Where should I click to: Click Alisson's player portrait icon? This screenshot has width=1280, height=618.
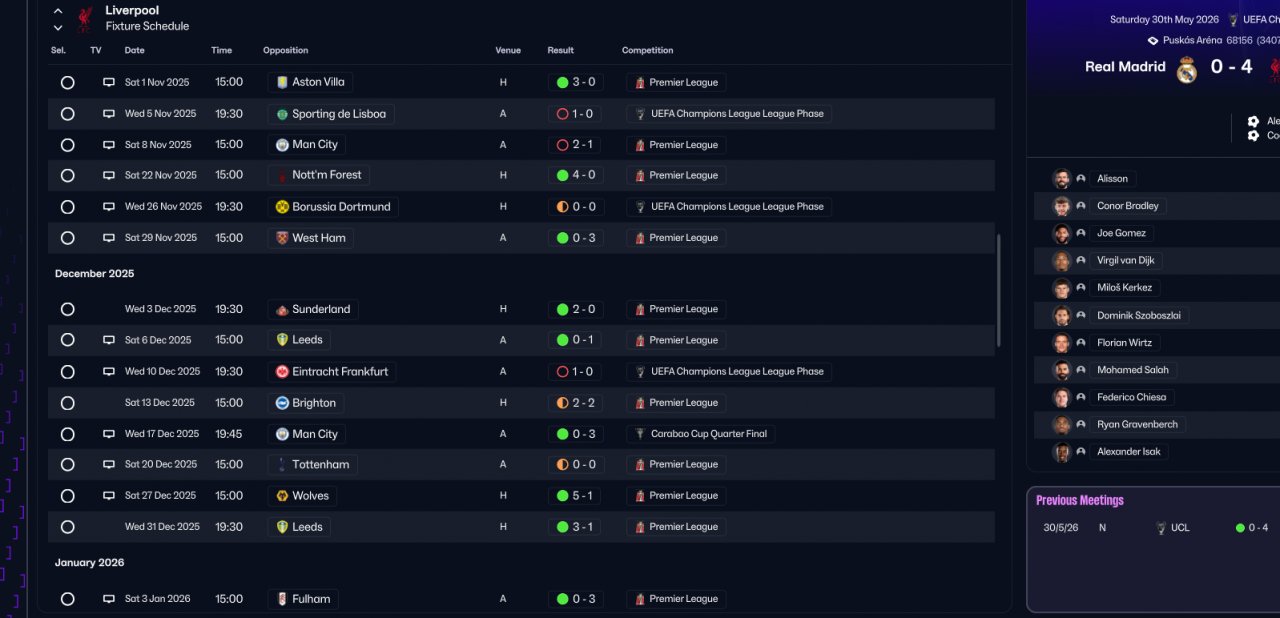1061,179
